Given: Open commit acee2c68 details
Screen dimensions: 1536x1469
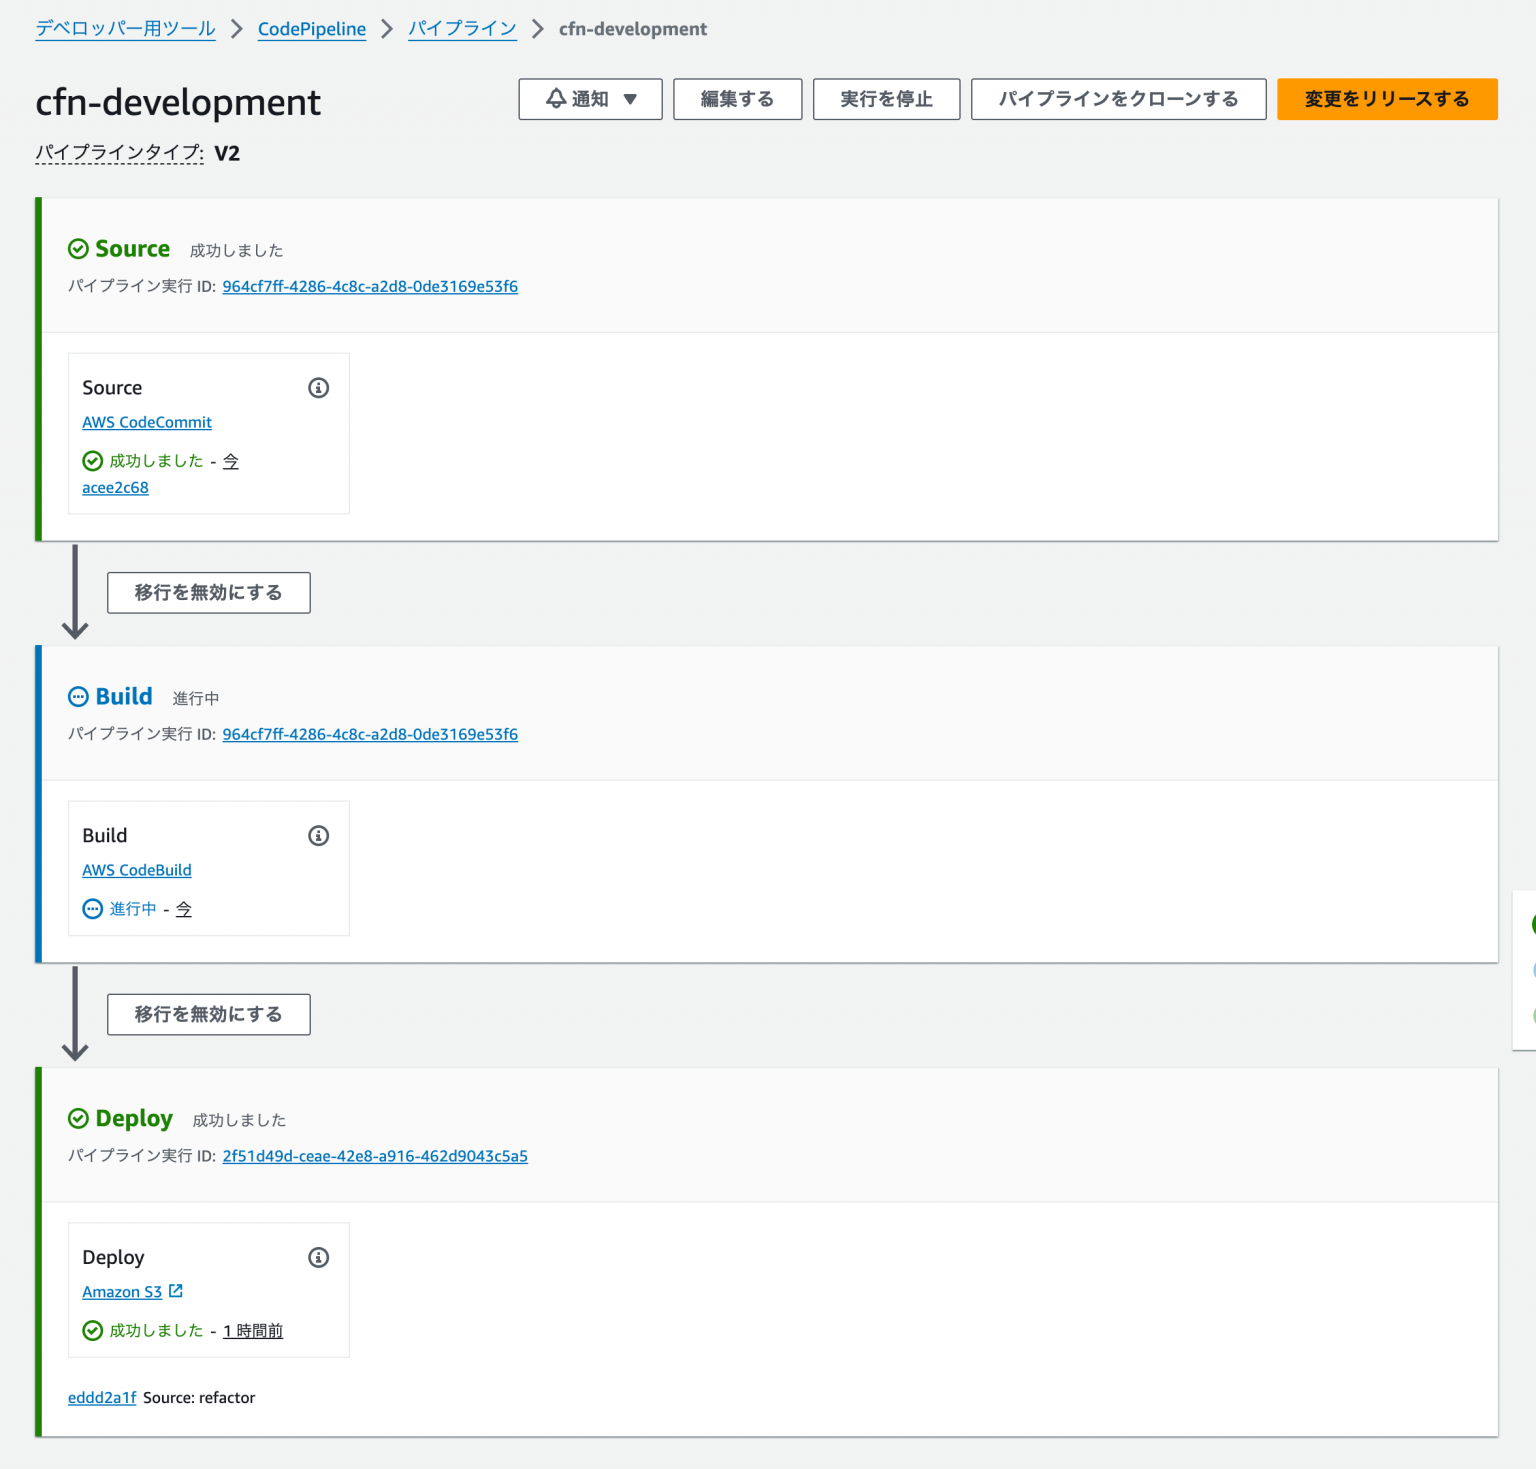Looking at the screenshot, I should click(115, 487).
